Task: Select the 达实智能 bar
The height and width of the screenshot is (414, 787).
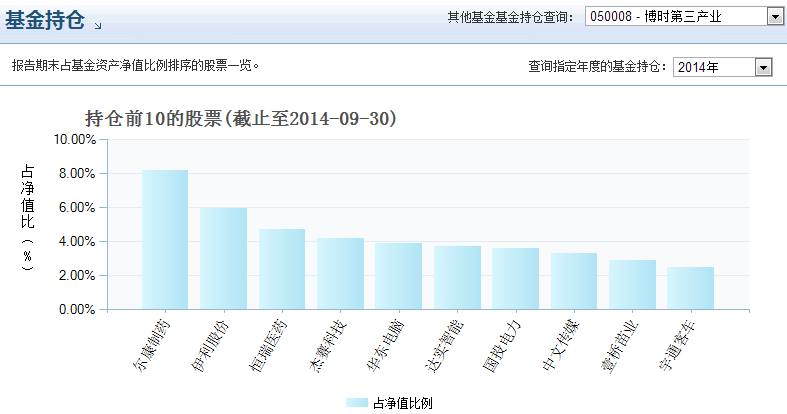Action: [457, 278]
